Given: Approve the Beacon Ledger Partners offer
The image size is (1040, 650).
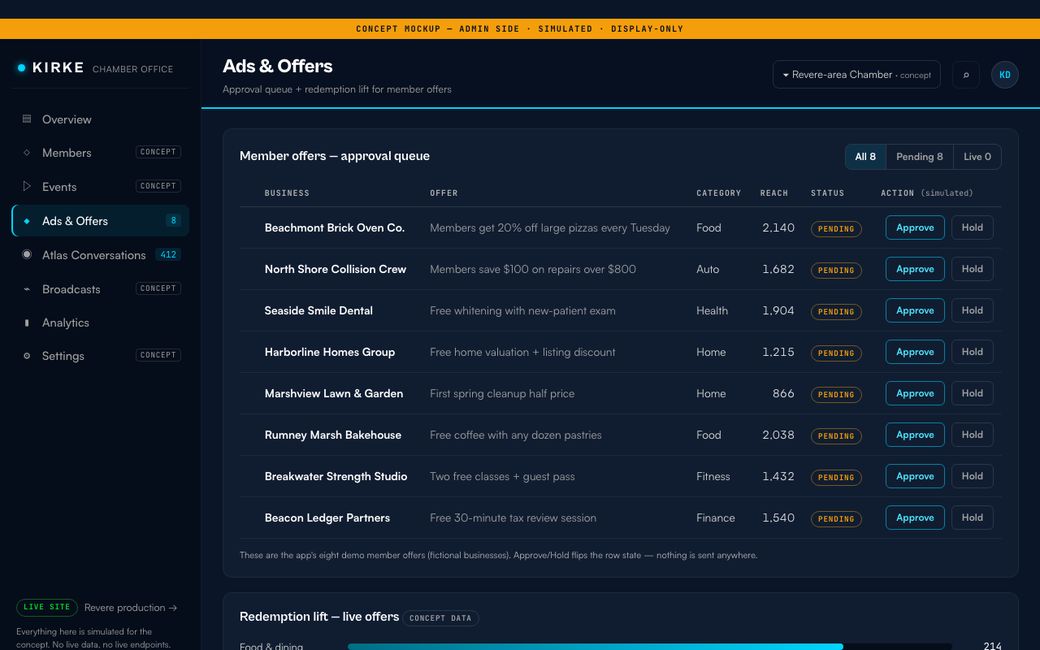Looking at the screenshot, I should (x=915, y=518).
